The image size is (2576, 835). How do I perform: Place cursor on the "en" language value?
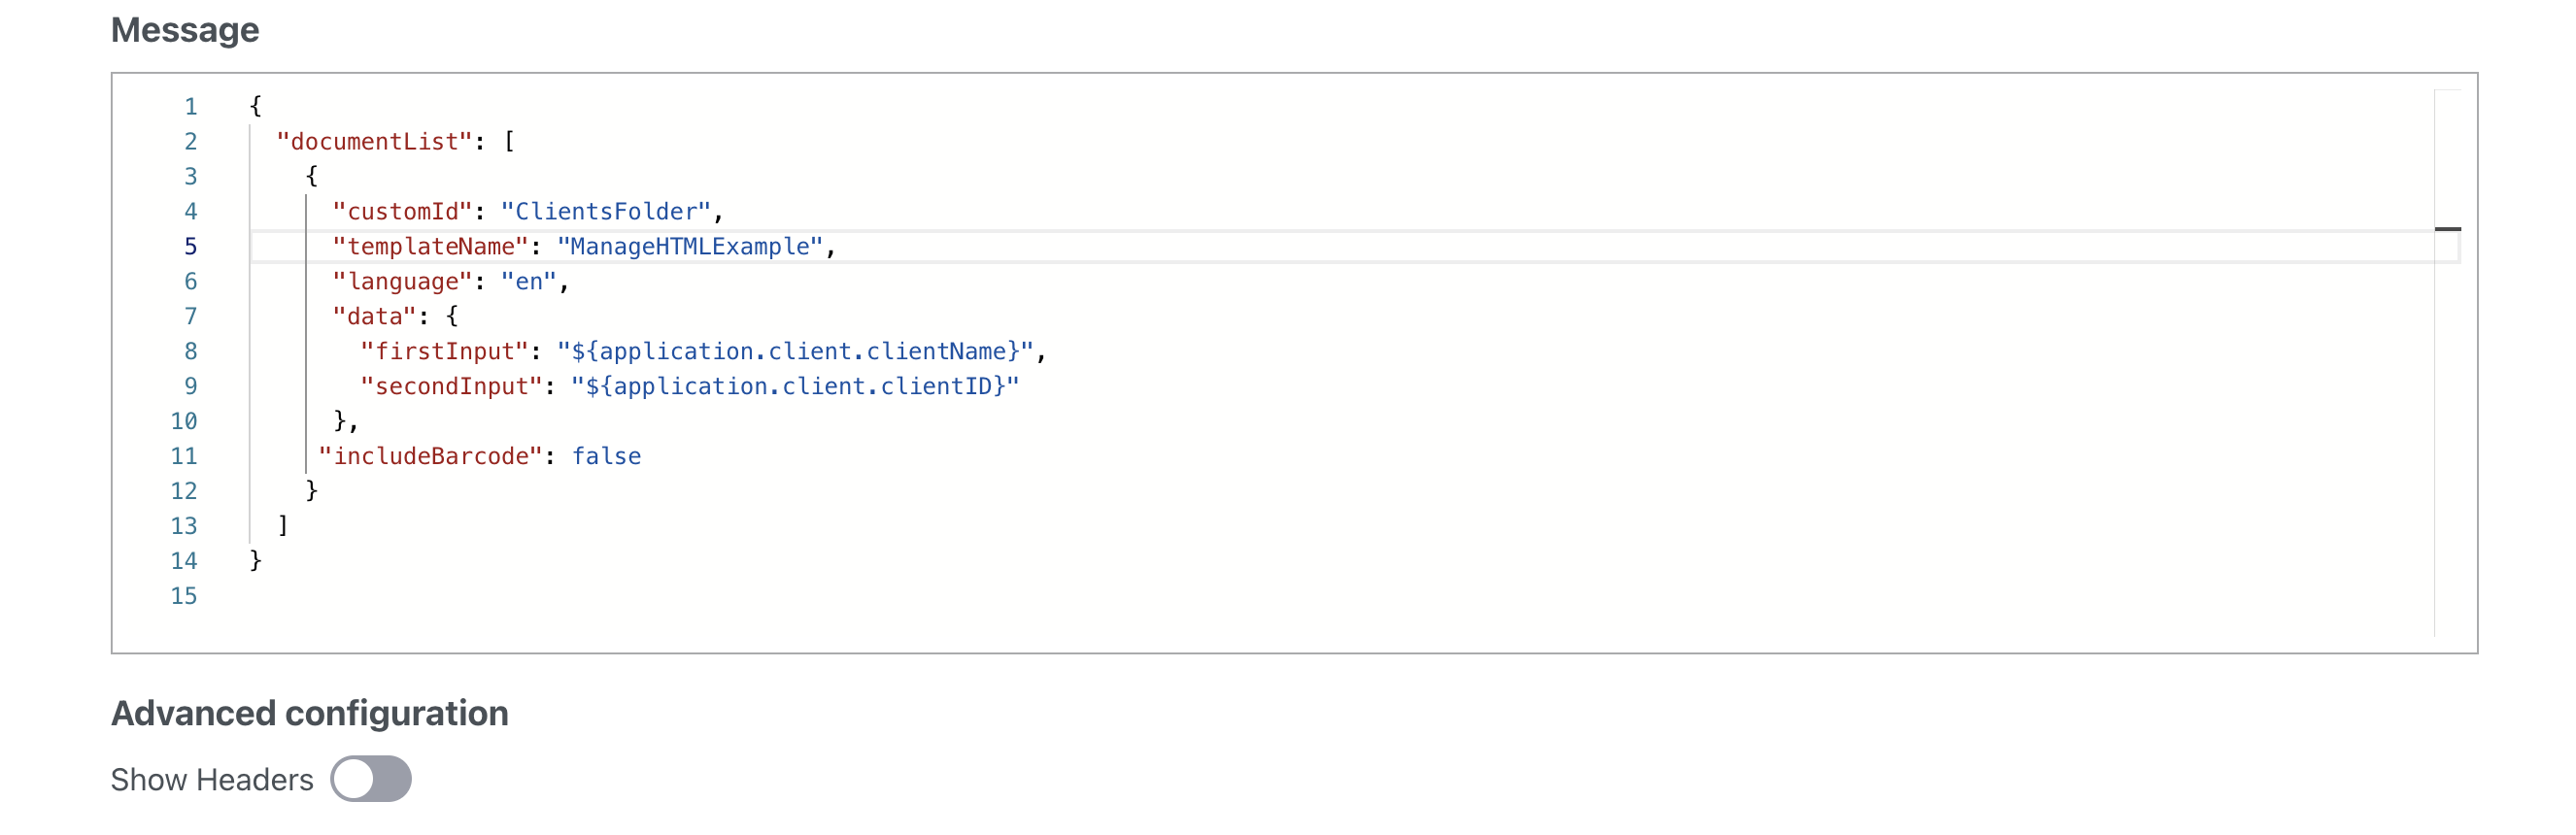pos(528,281)
